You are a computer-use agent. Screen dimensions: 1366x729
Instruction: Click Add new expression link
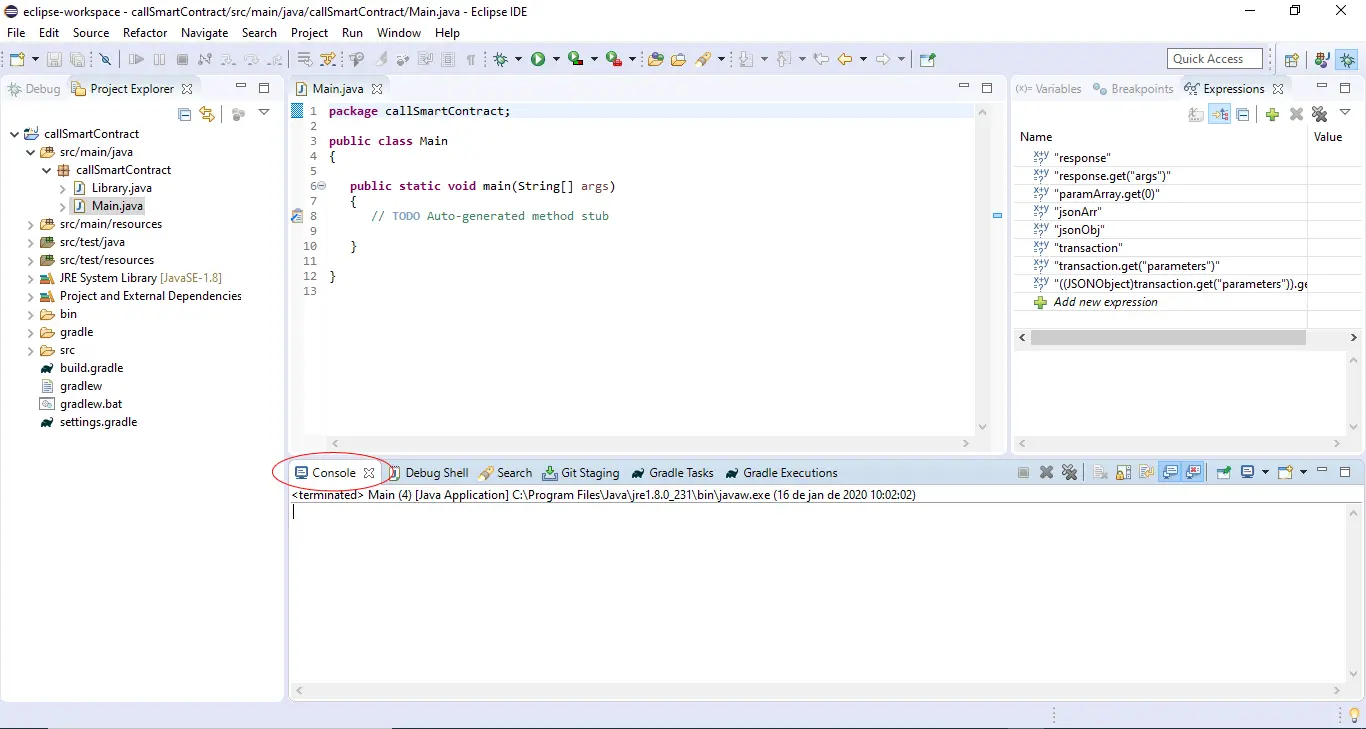[x=1105, y=302]
